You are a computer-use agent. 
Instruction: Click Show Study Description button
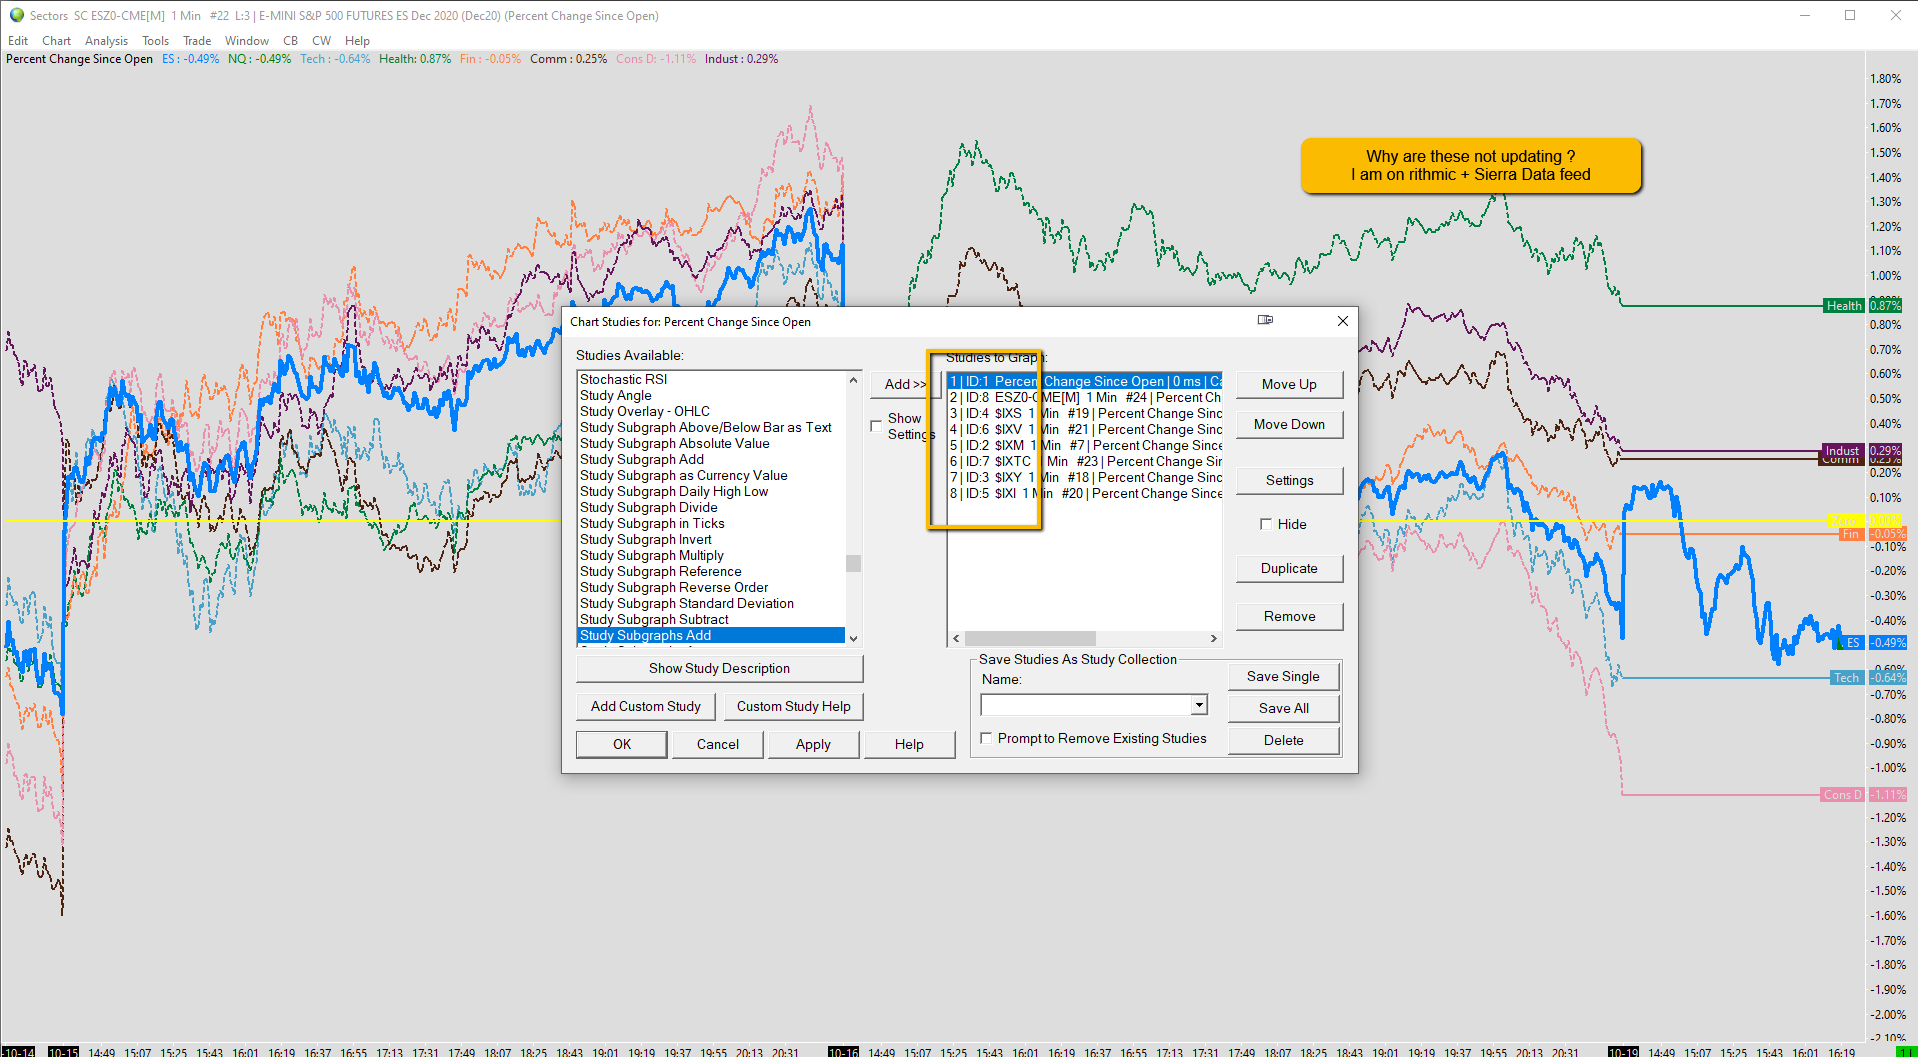pos(719,668)
